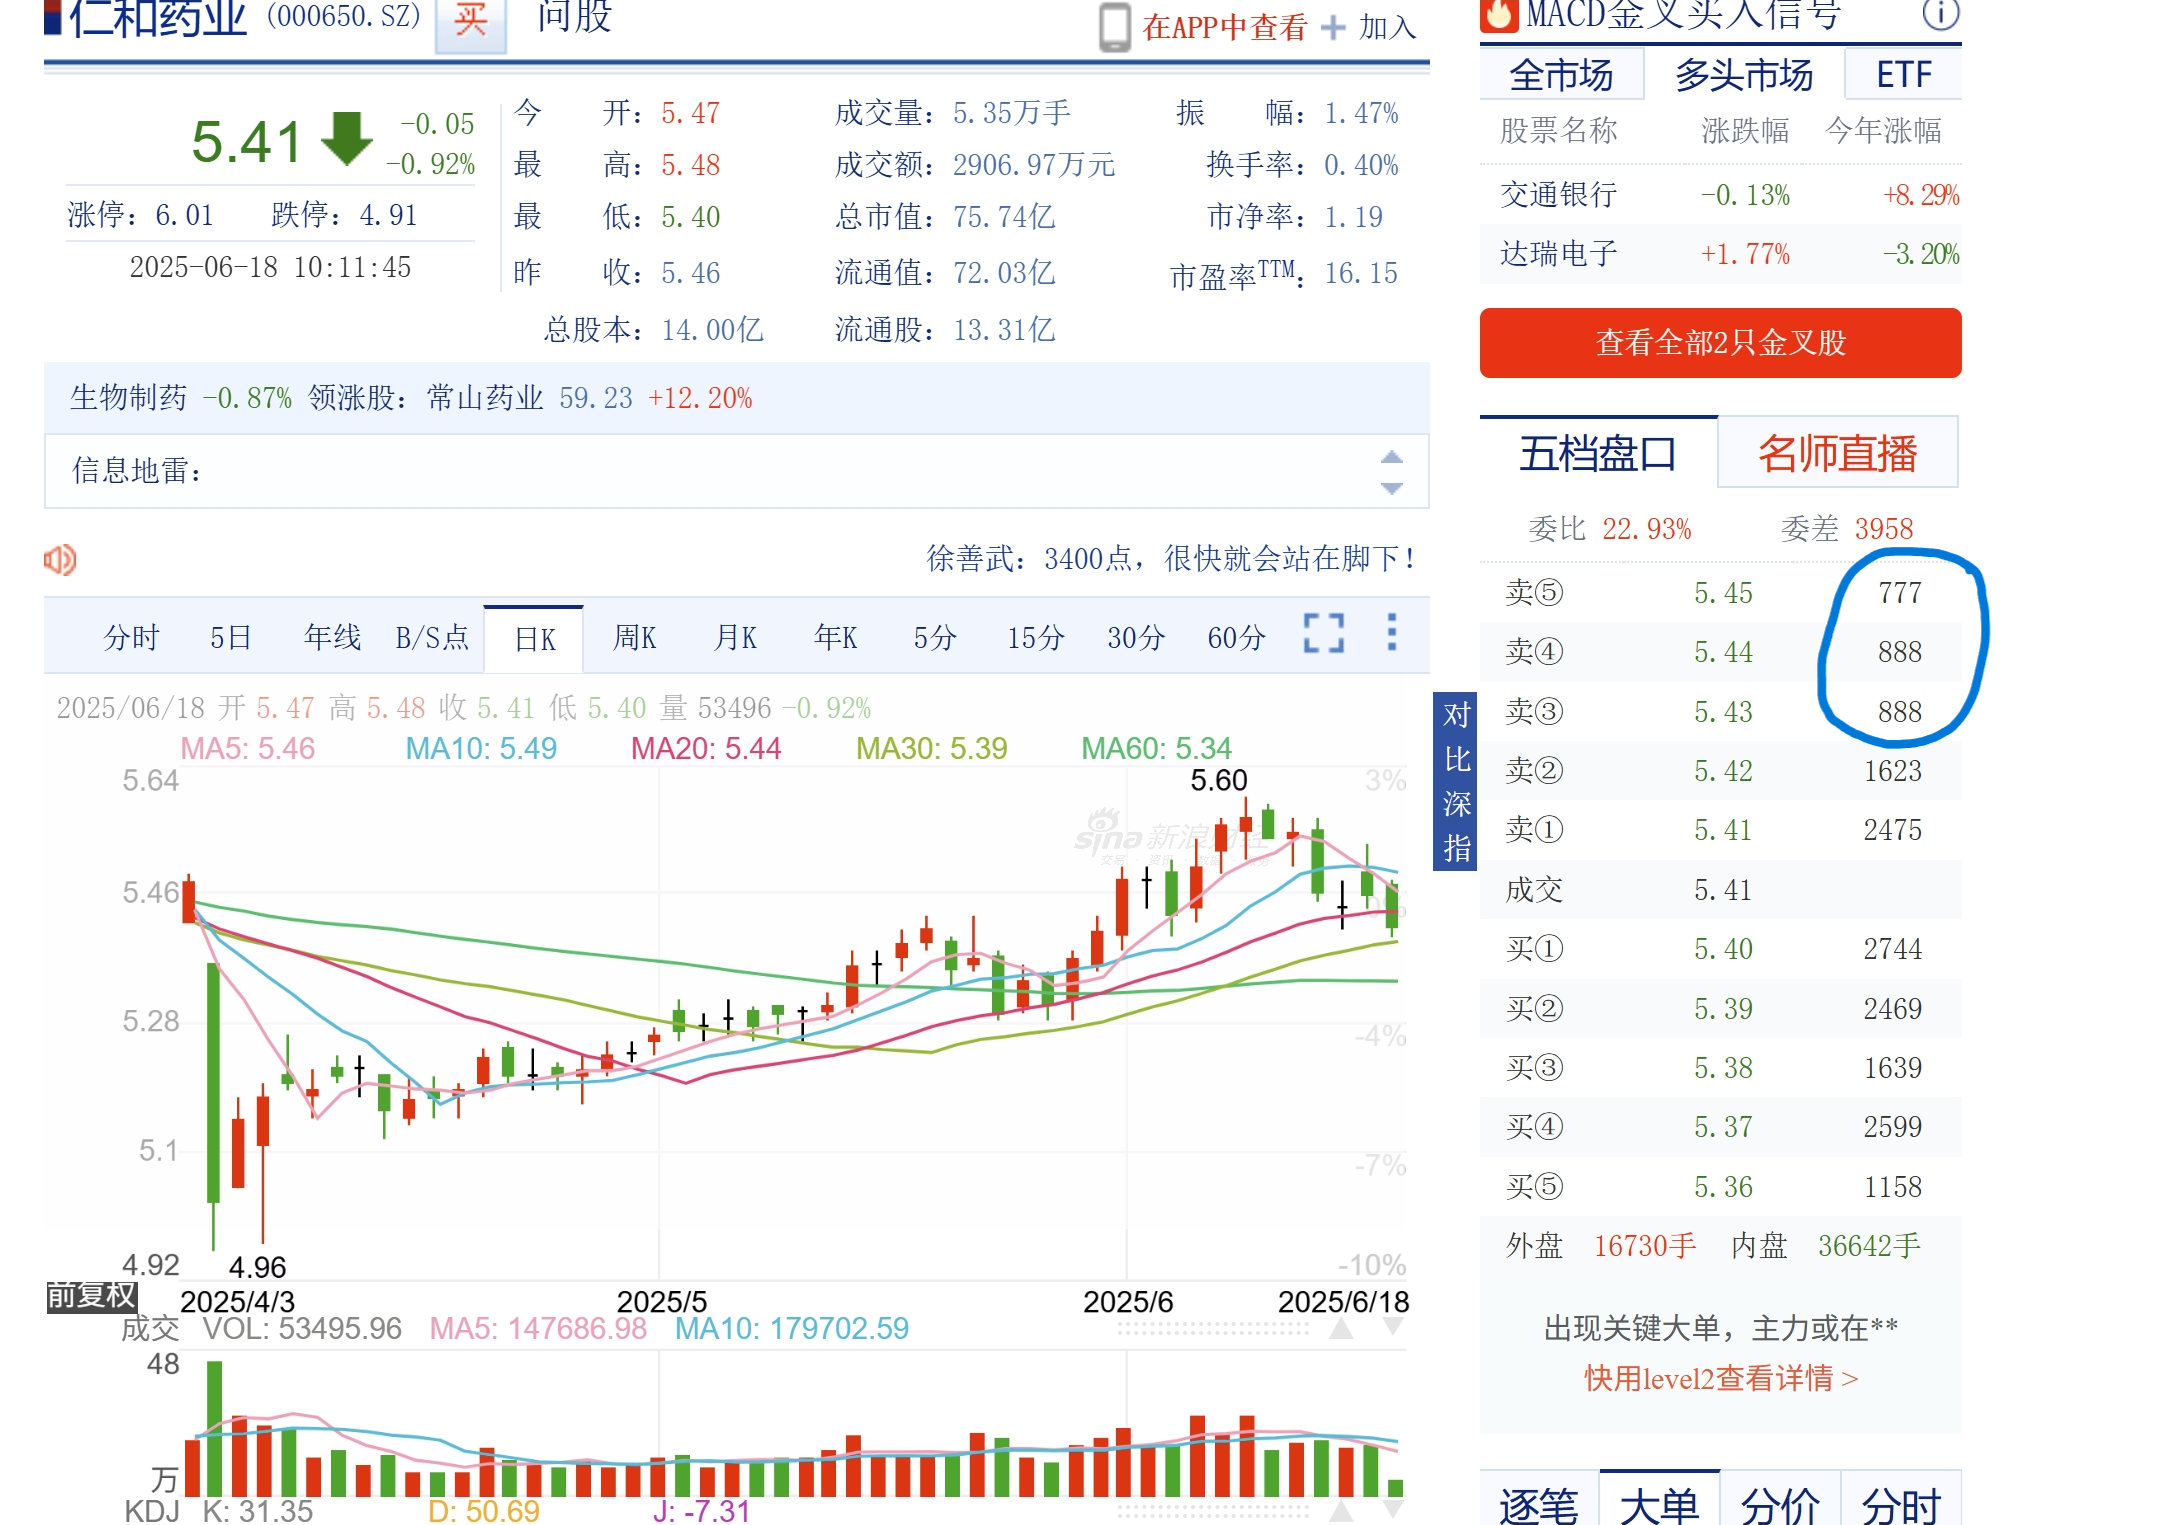2167x1525 pixels.
Task: Open fullscreen chart view icon
Action: [1323, 633]
